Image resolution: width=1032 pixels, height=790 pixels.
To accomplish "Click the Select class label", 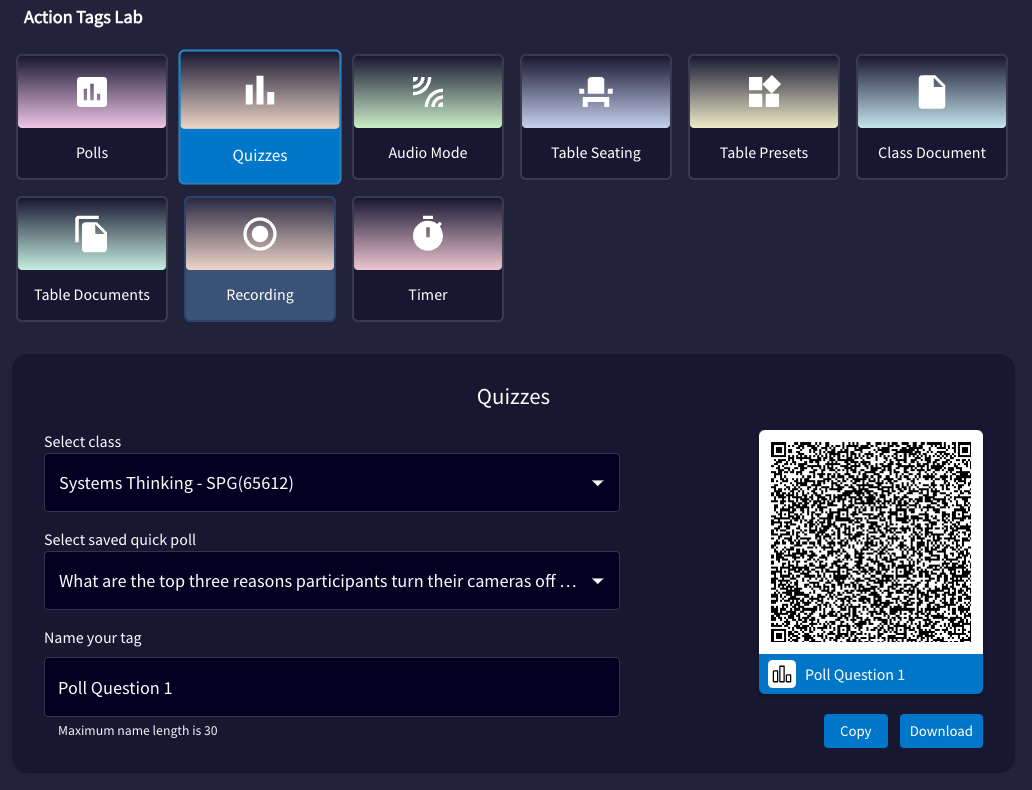I will (x=82, y=442).
